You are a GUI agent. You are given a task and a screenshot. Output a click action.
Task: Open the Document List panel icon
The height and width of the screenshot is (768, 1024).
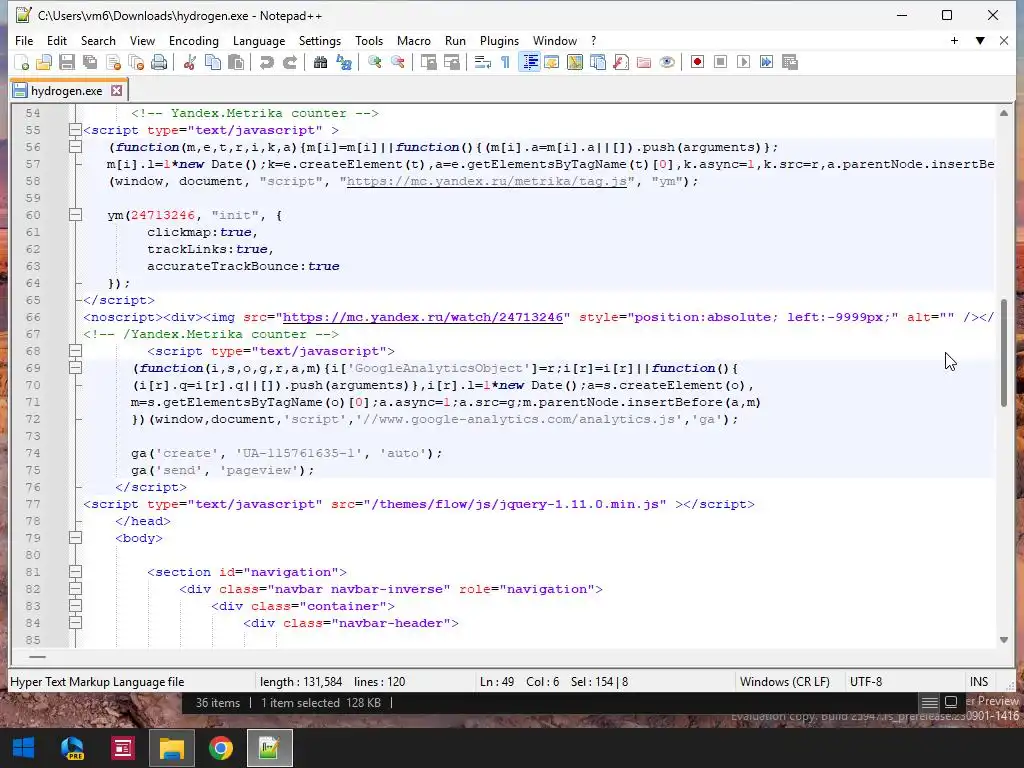[x=598, y=62]
